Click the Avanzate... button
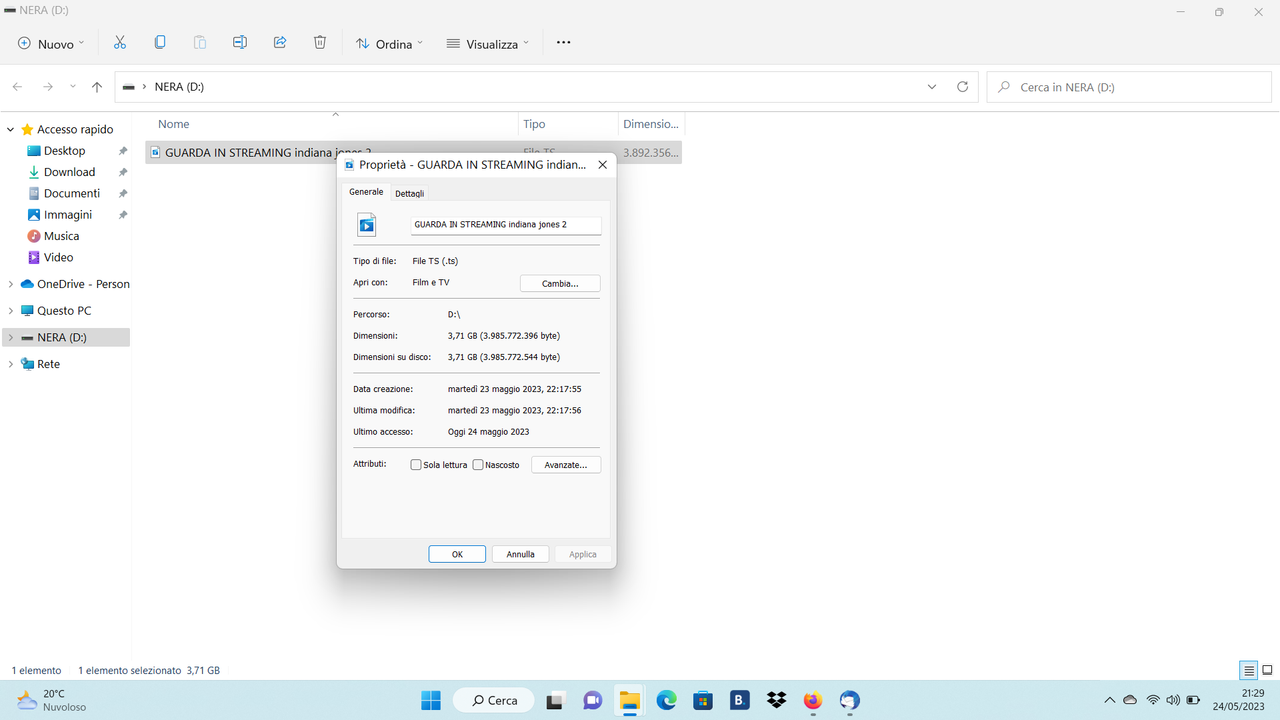The image size is (1280, 720). (x=566, y=465)
